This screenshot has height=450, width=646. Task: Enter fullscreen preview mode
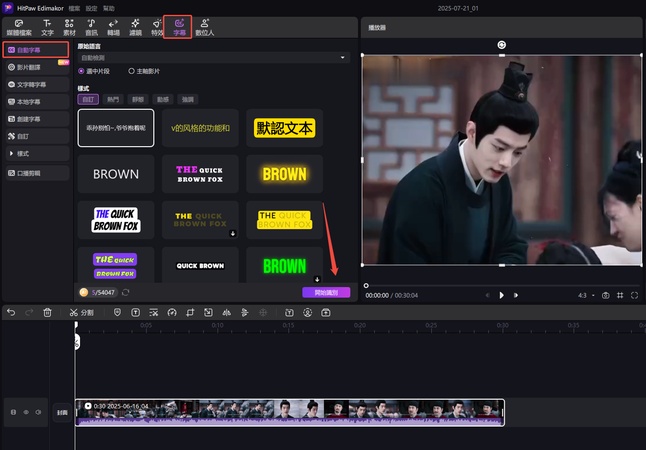(634, 295)
